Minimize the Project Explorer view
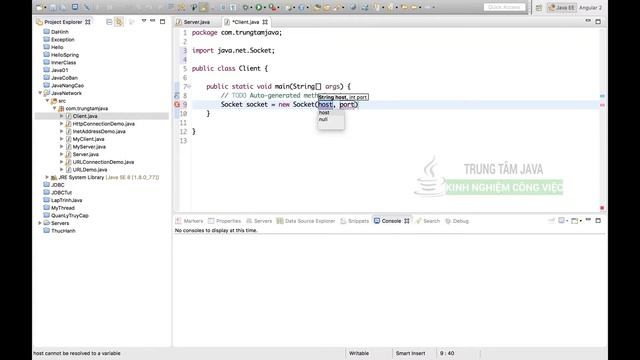This screenshot has width=640, height=360. pyautogui.click(x=153, y=21)
